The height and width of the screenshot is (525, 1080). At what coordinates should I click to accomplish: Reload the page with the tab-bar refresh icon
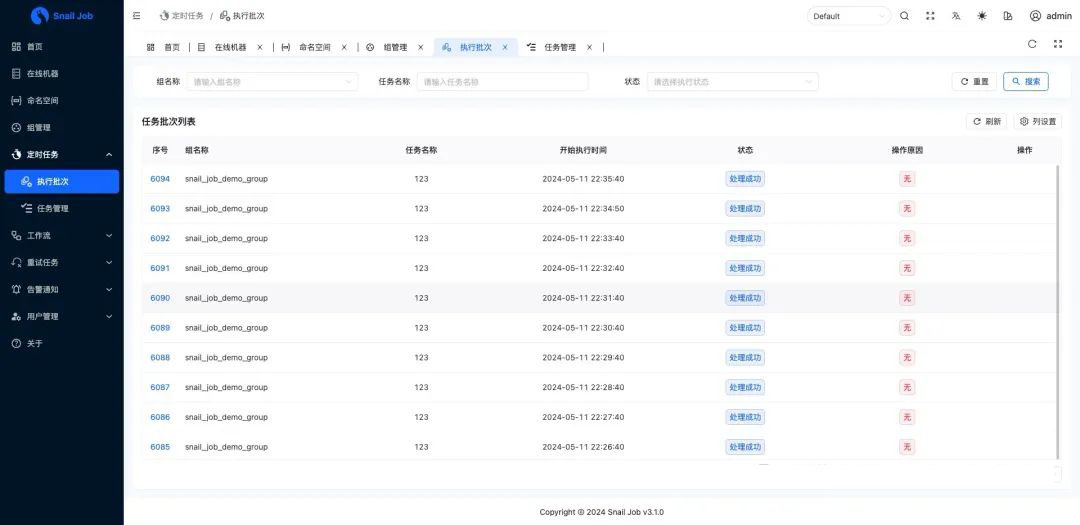[x=1032, y=44]
